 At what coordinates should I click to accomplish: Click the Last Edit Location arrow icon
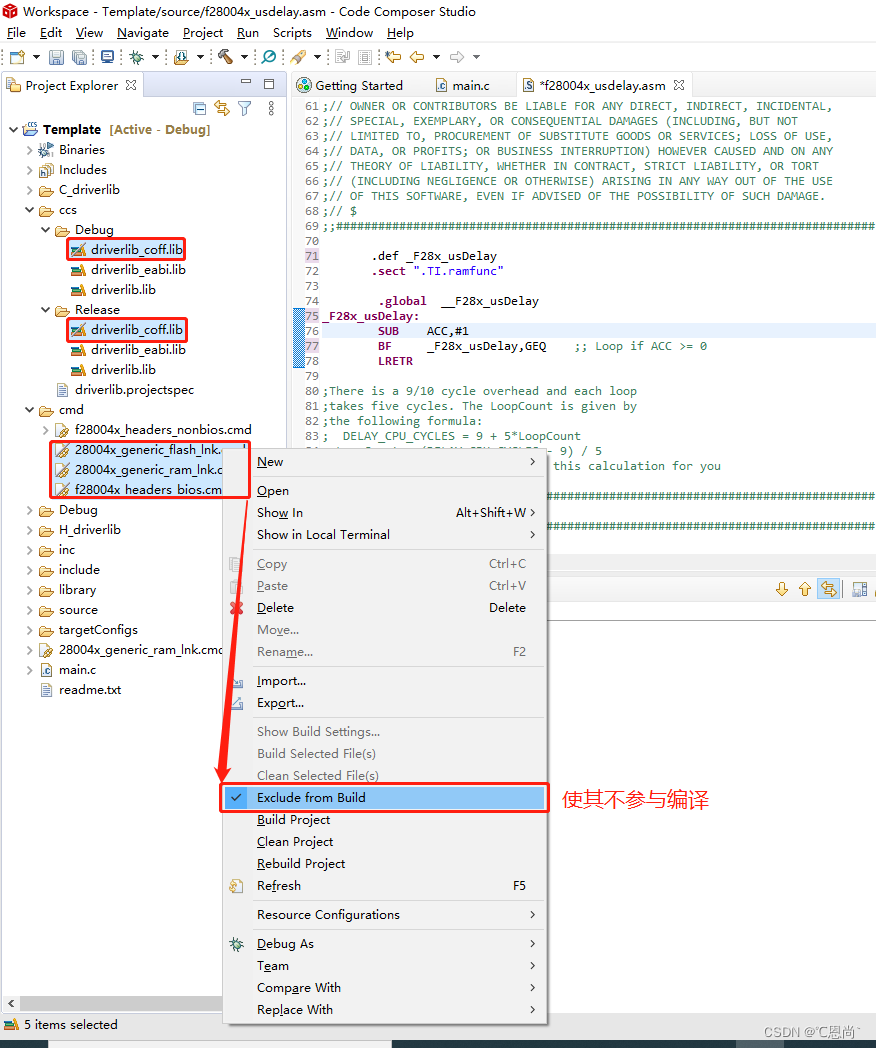(x=393, y=57)
